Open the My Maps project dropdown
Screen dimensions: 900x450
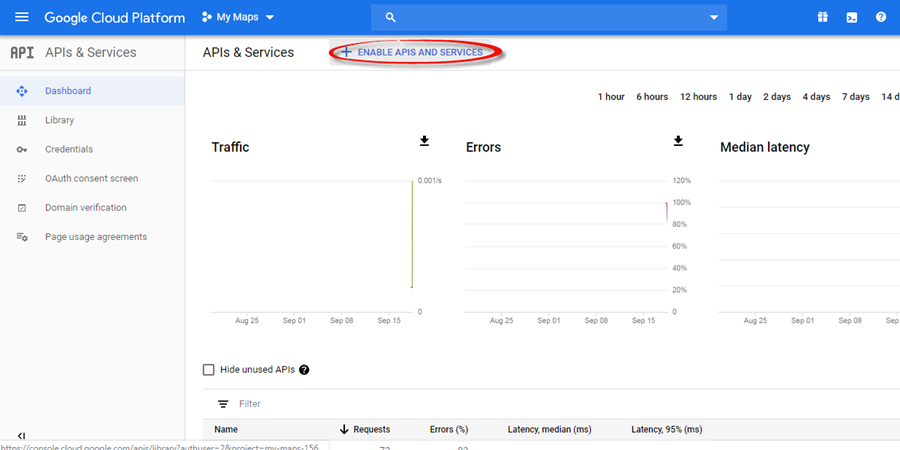pyautogui.click(x=238, y=17)
